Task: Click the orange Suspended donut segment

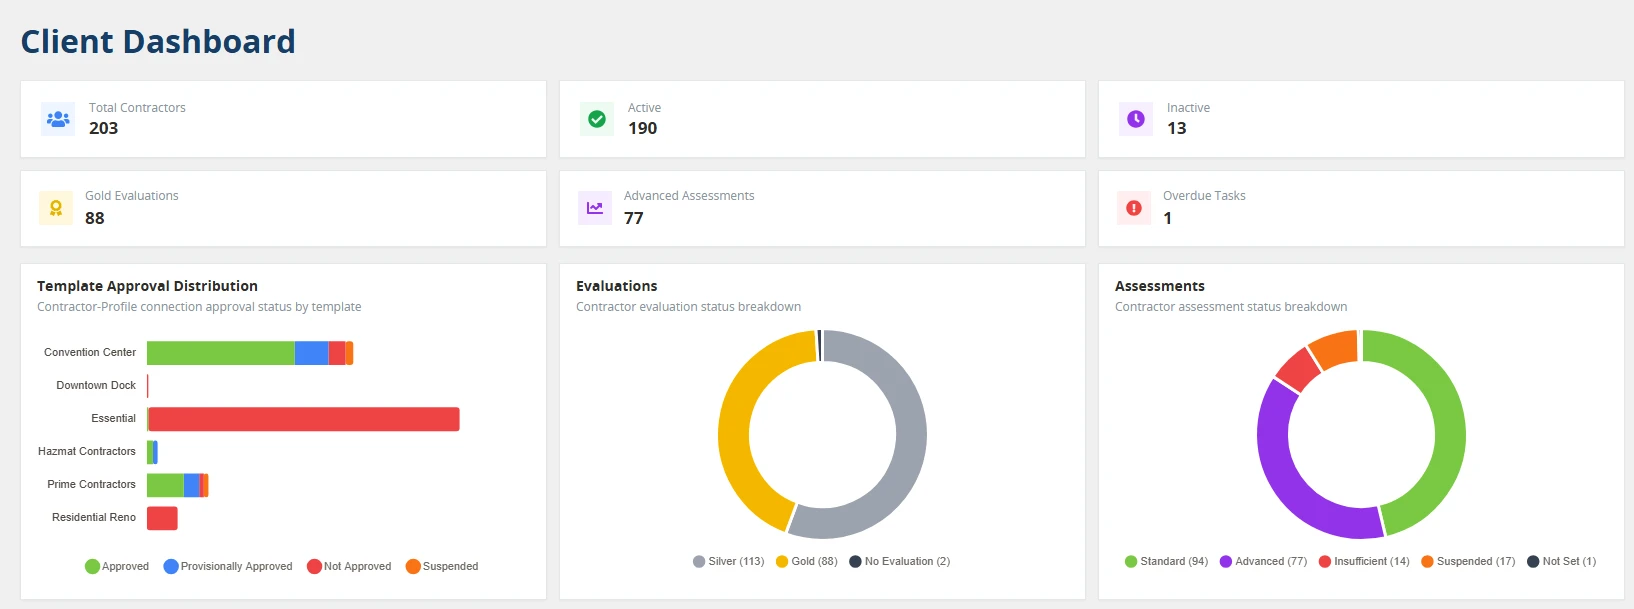Action: pos(1335,350)
